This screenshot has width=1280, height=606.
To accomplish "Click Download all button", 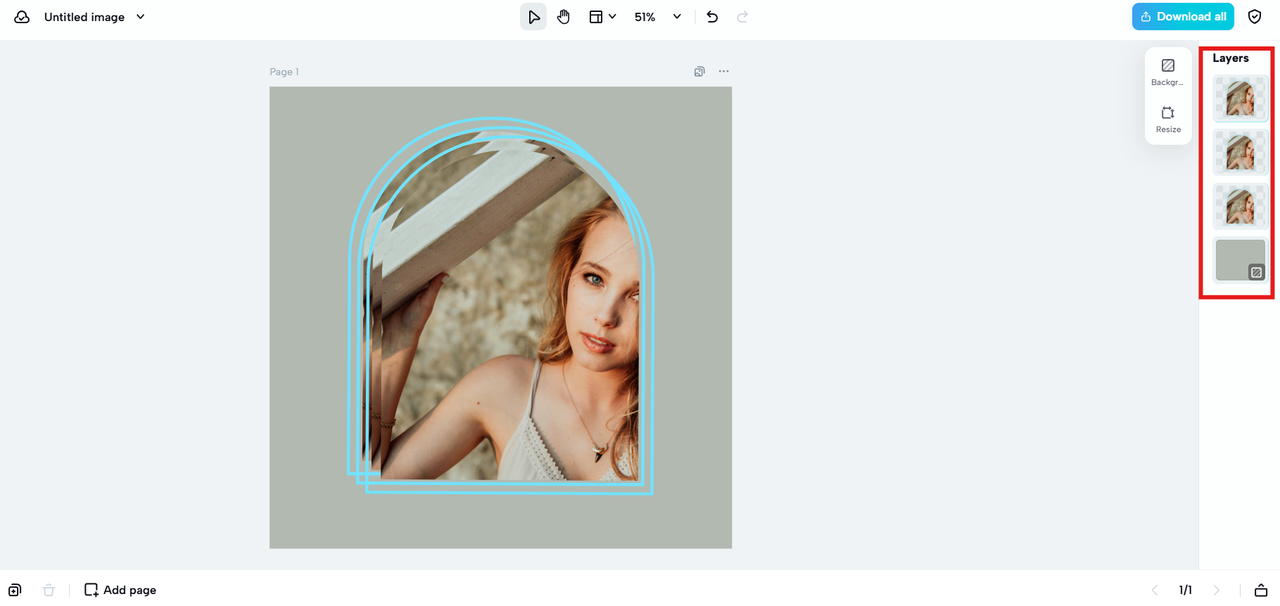I will click(x=1183, y=17).
